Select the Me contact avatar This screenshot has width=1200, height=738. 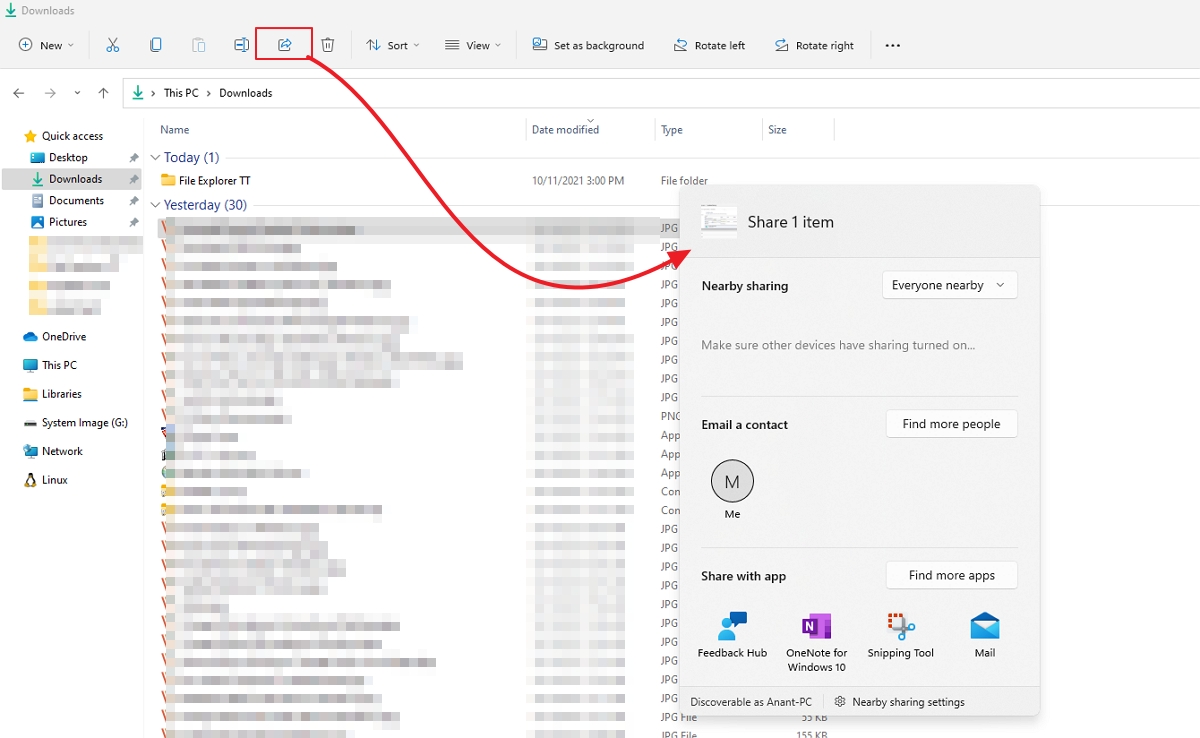(x=732, y=482)
